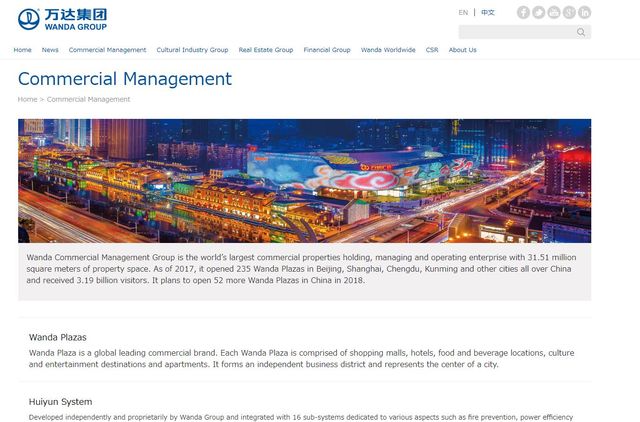Click the Wanda Group logo
640x422 pixels.
pyautogui.click(x=62, y=19)
